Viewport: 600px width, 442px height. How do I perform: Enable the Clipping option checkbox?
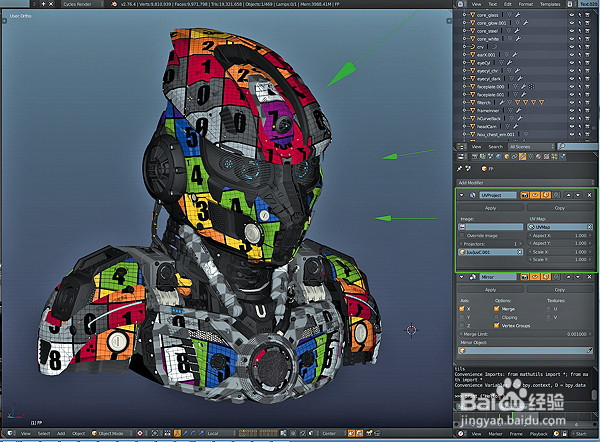(x=497, y=317)
